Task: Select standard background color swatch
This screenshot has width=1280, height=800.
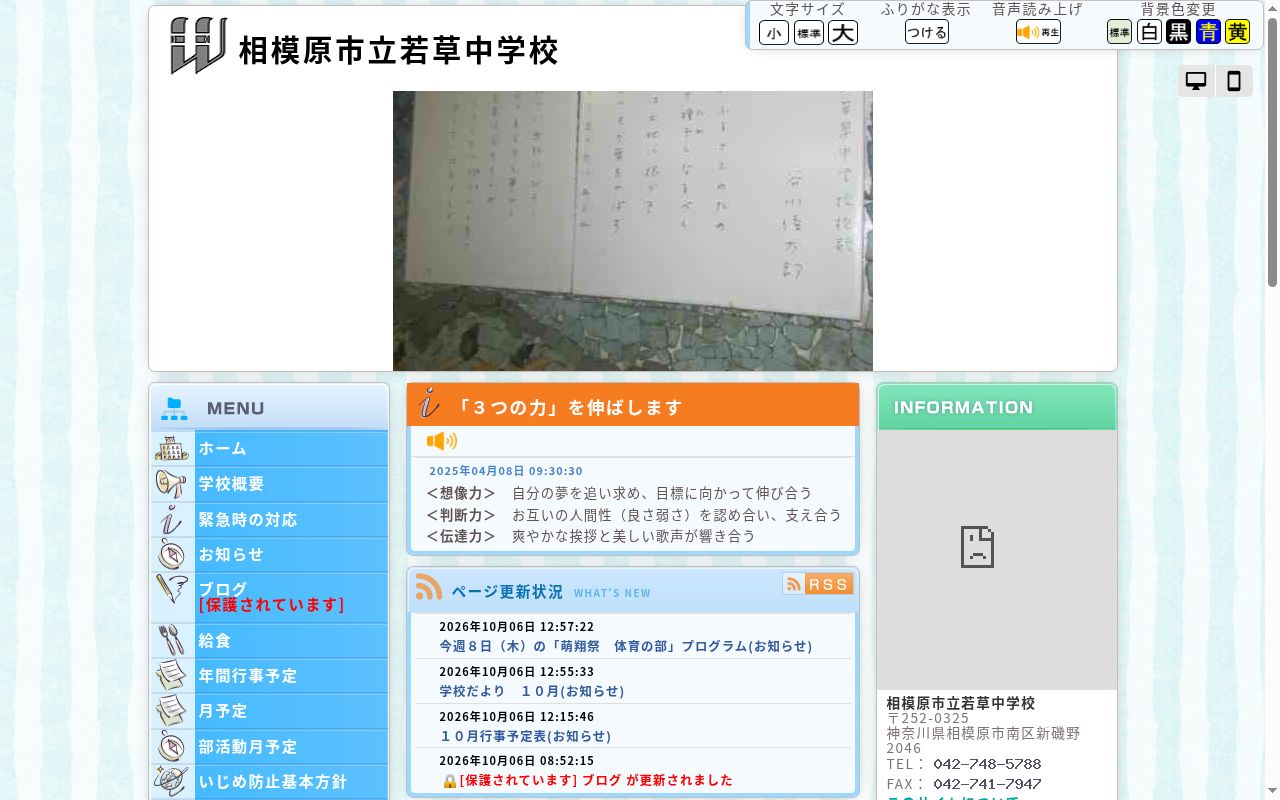Action: [1119, 32]
